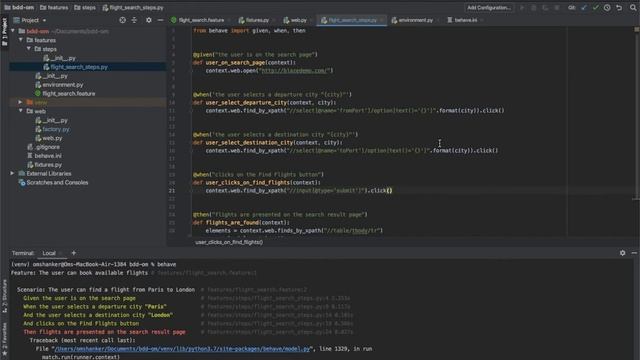This screenshot has height=360, width=640.
Task: Open the Project view dropdown
Action: click(x=30, y=20)
